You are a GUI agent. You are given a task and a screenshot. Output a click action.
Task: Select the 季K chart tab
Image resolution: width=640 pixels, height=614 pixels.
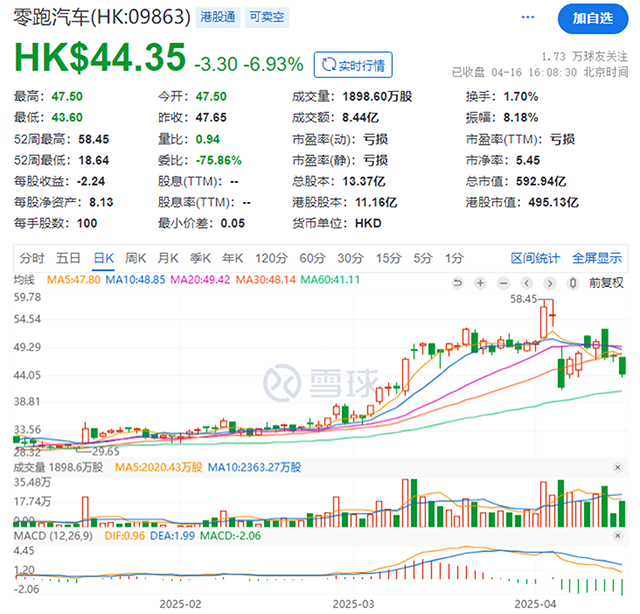pyautogui.click(x=200, y=258)
